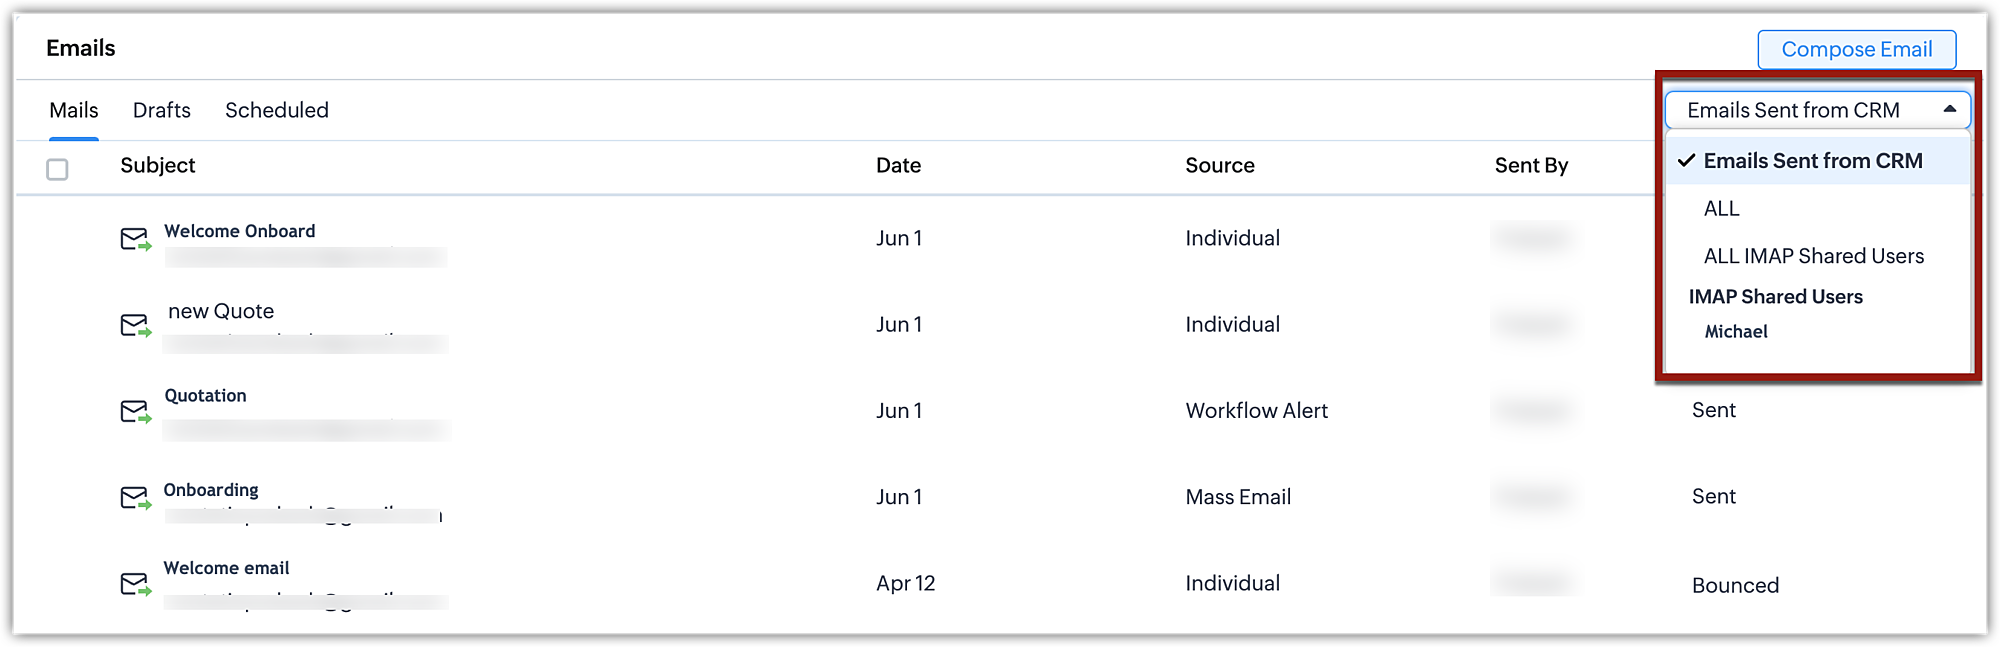This screenshot has height=647, width=2000.
Task: Select the checked Emails Sent from CRM option
Action: 1812,161
